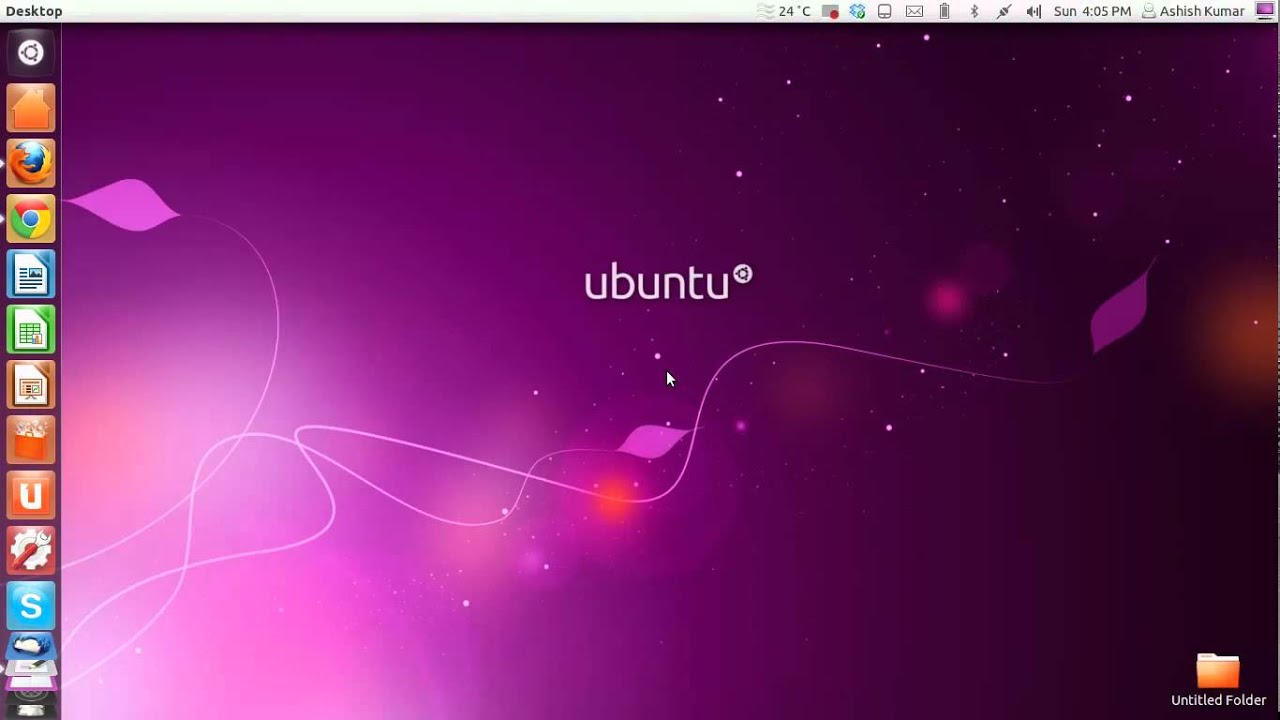The height and width of the screenshot is (720, 1280).
Task: Open the battery indicator menu
Action: pos(944,11)
